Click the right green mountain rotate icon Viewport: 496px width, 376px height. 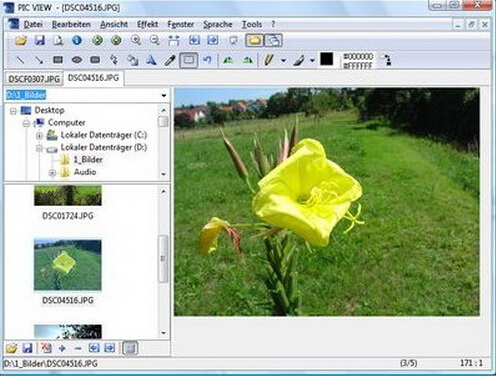[x=248, y=60]
